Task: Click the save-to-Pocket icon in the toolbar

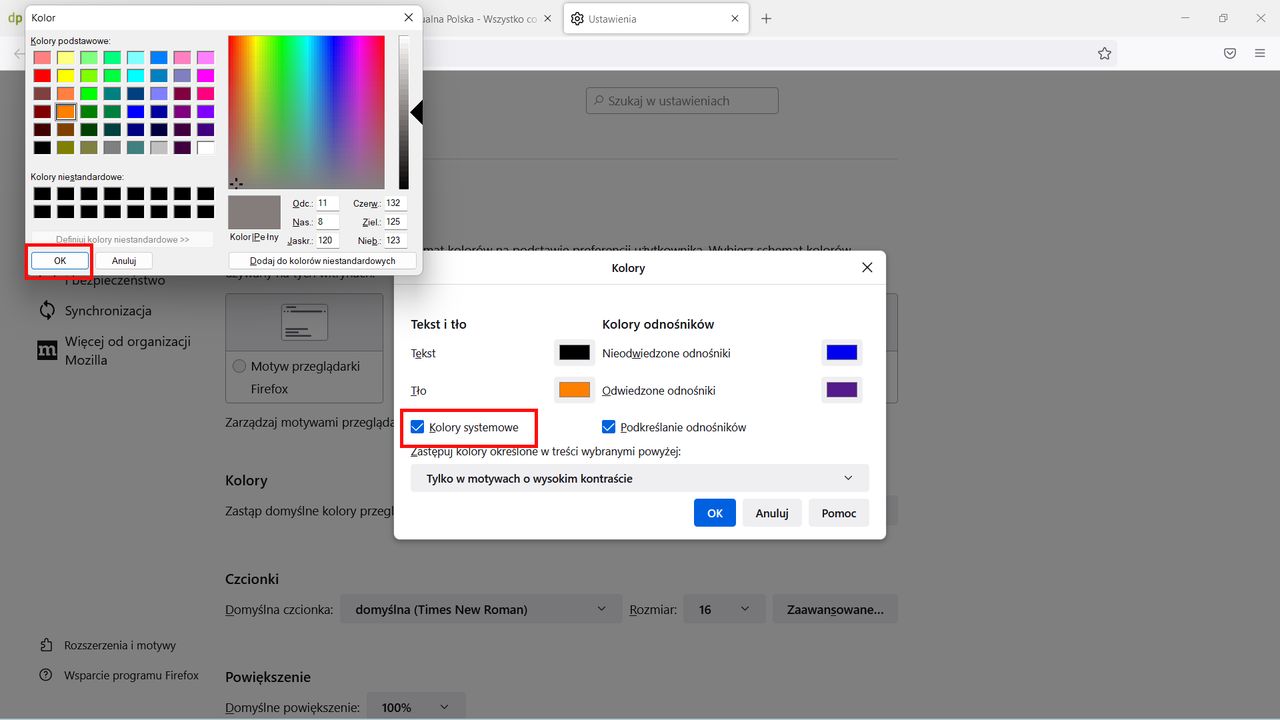Action: coord(1229,53)
